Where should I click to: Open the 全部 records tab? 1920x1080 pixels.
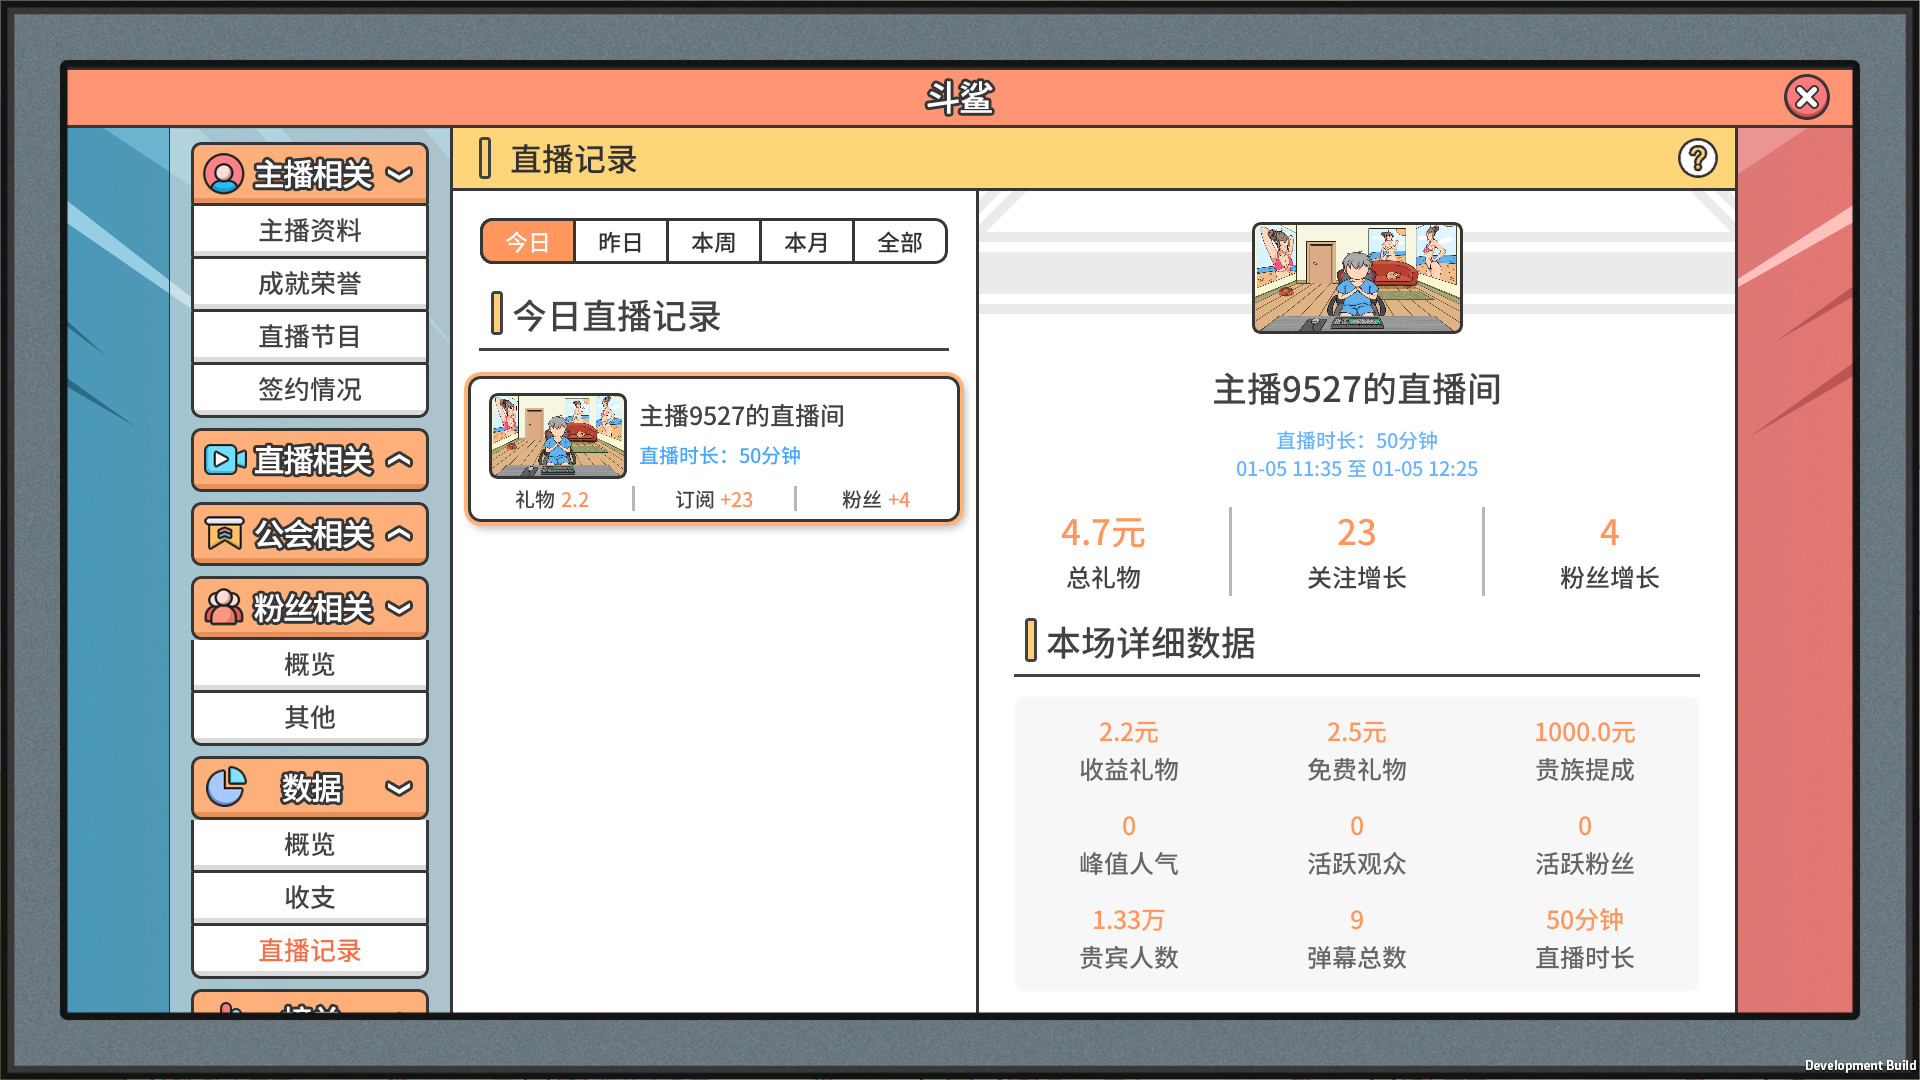coord(899,241)
